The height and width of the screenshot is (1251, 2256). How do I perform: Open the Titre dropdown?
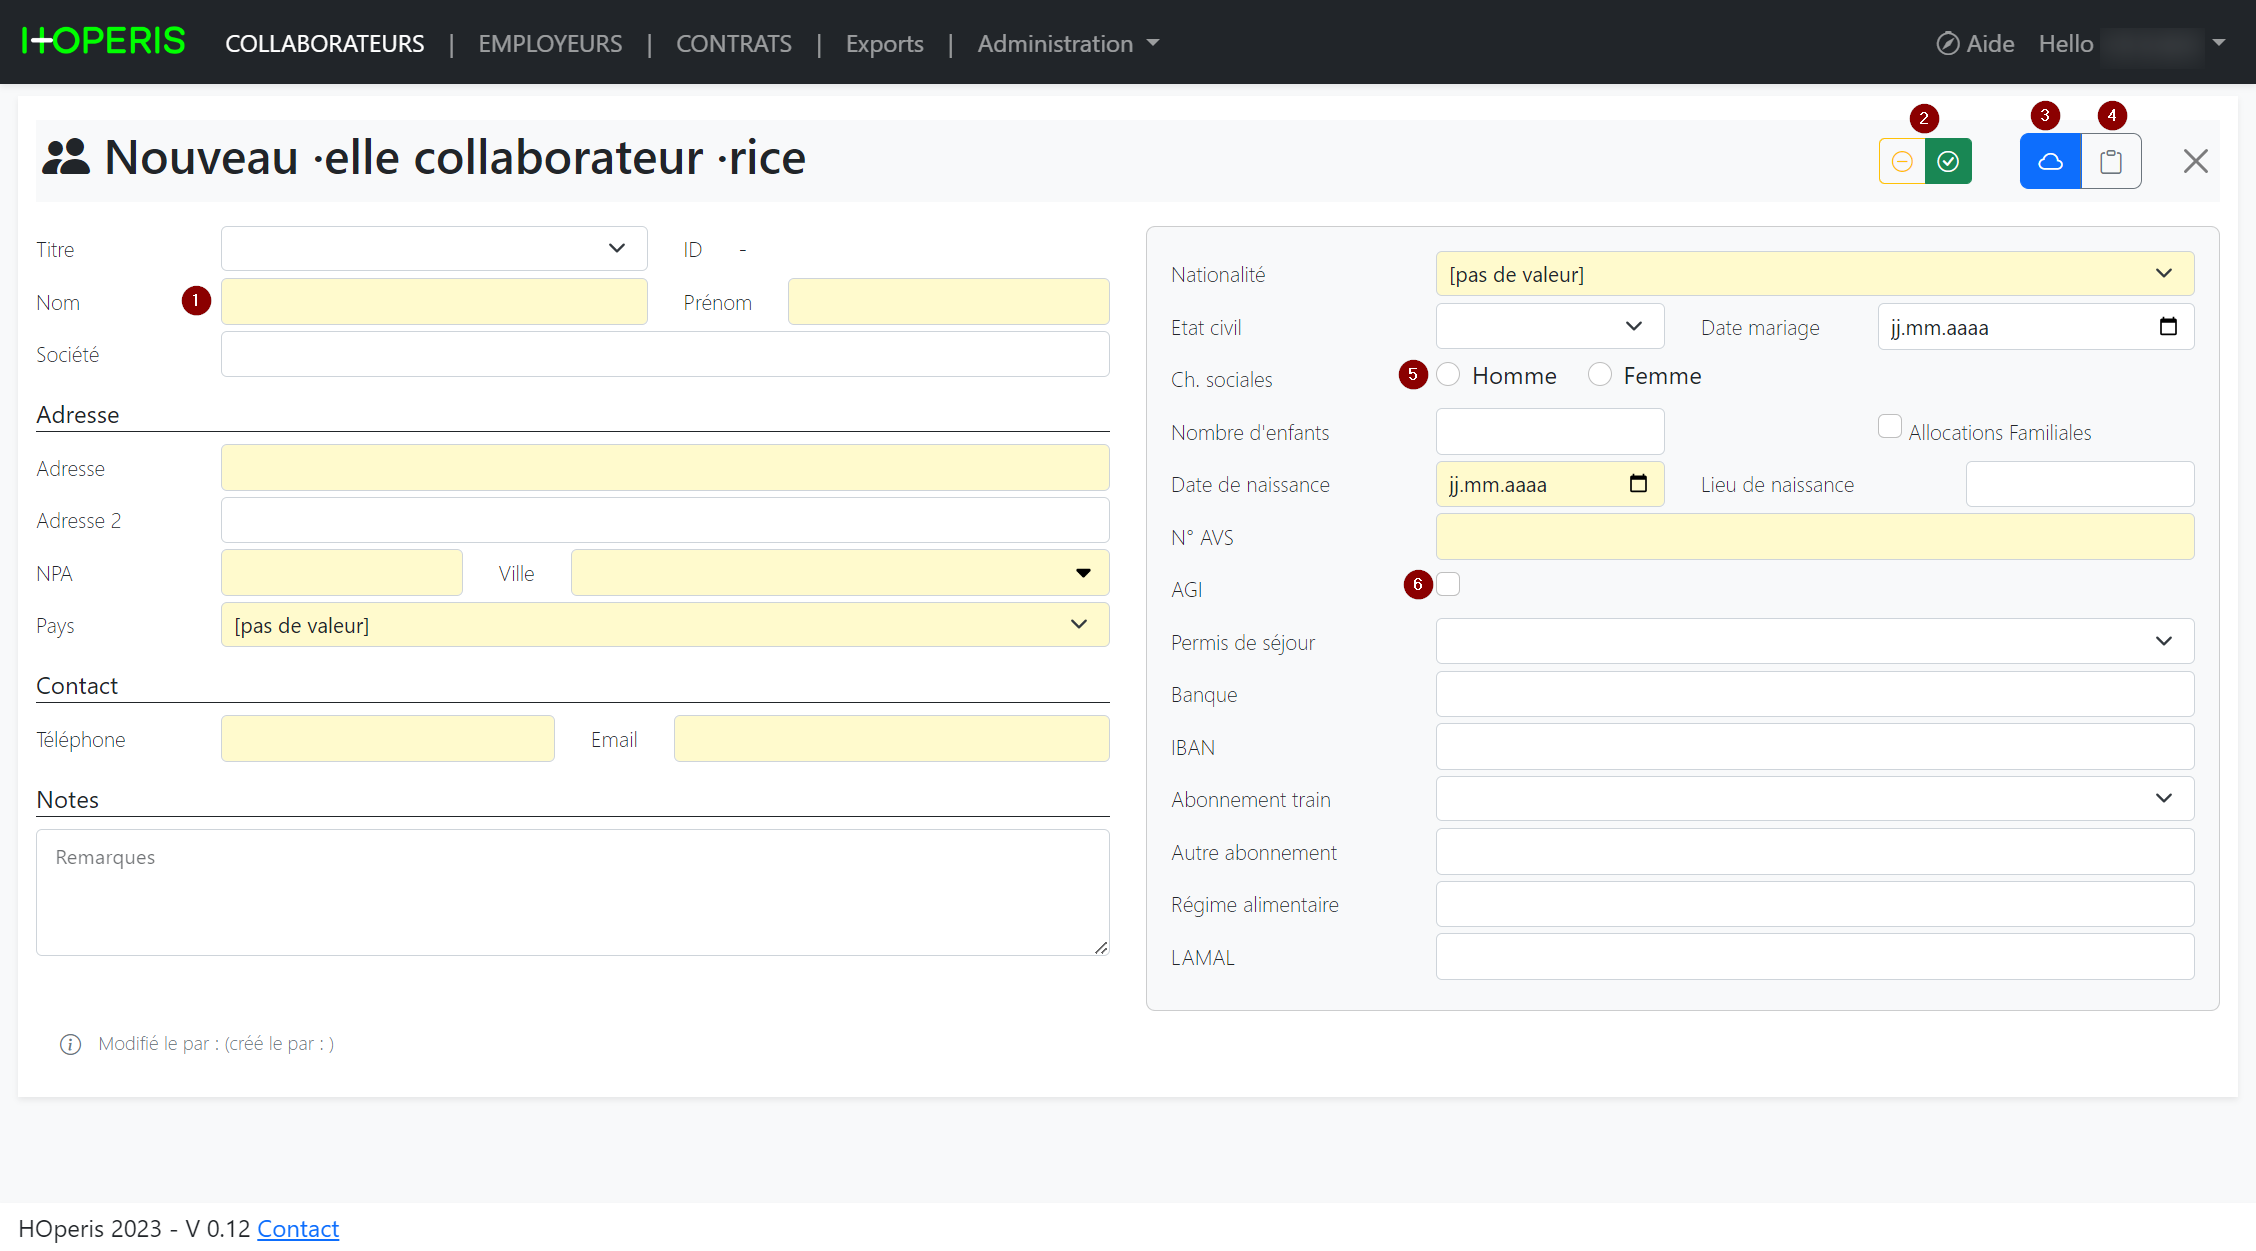[434, 248]
